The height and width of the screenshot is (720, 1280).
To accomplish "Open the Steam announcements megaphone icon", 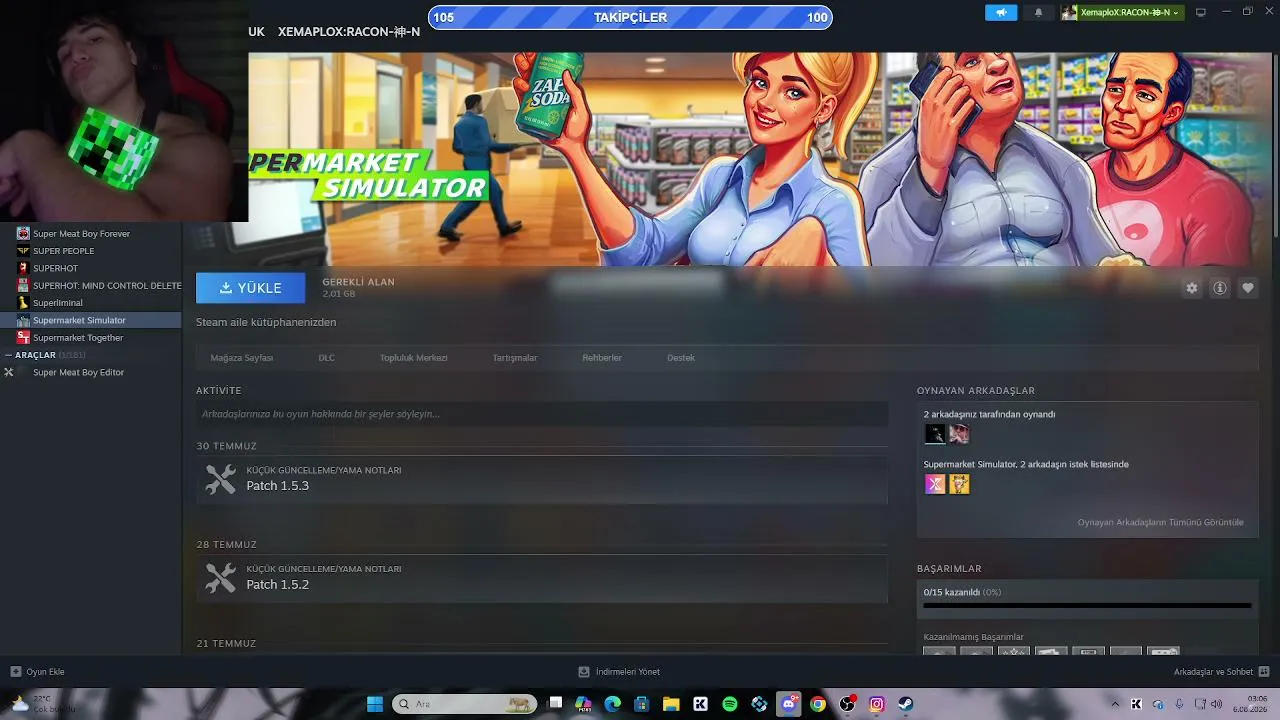I will tap(1001, 12).
